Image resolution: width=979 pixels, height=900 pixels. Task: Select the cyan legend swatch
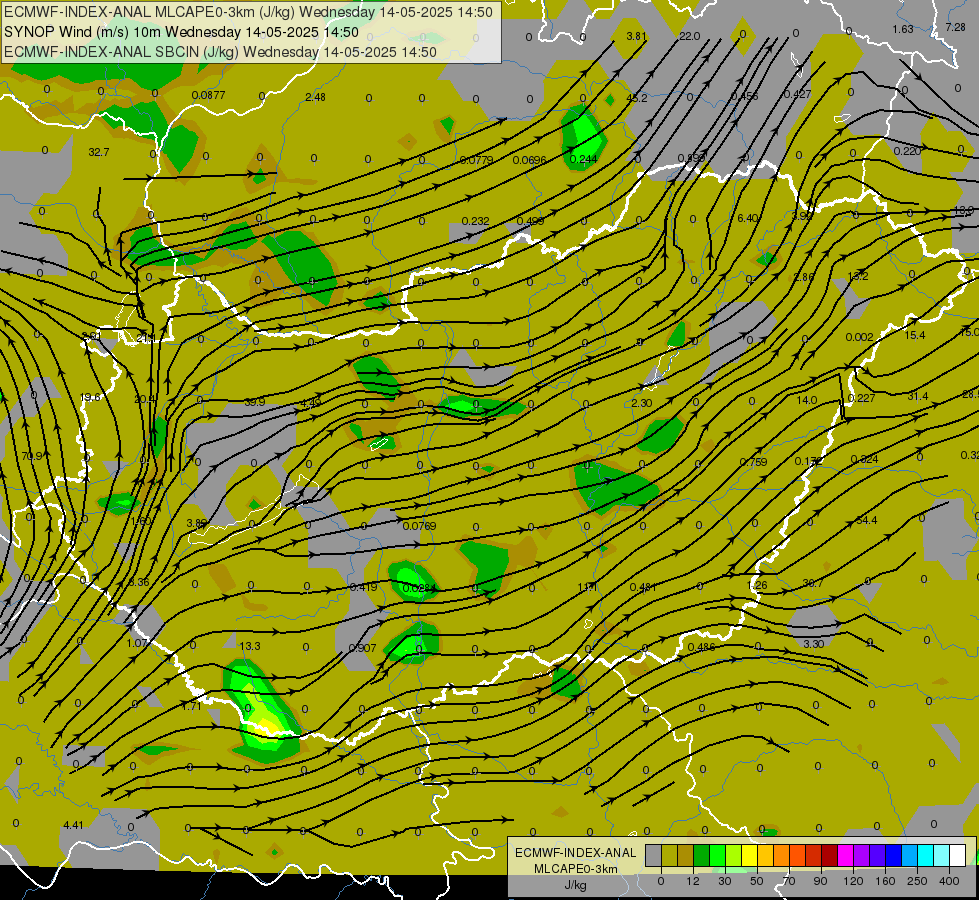tap(926, 855)
